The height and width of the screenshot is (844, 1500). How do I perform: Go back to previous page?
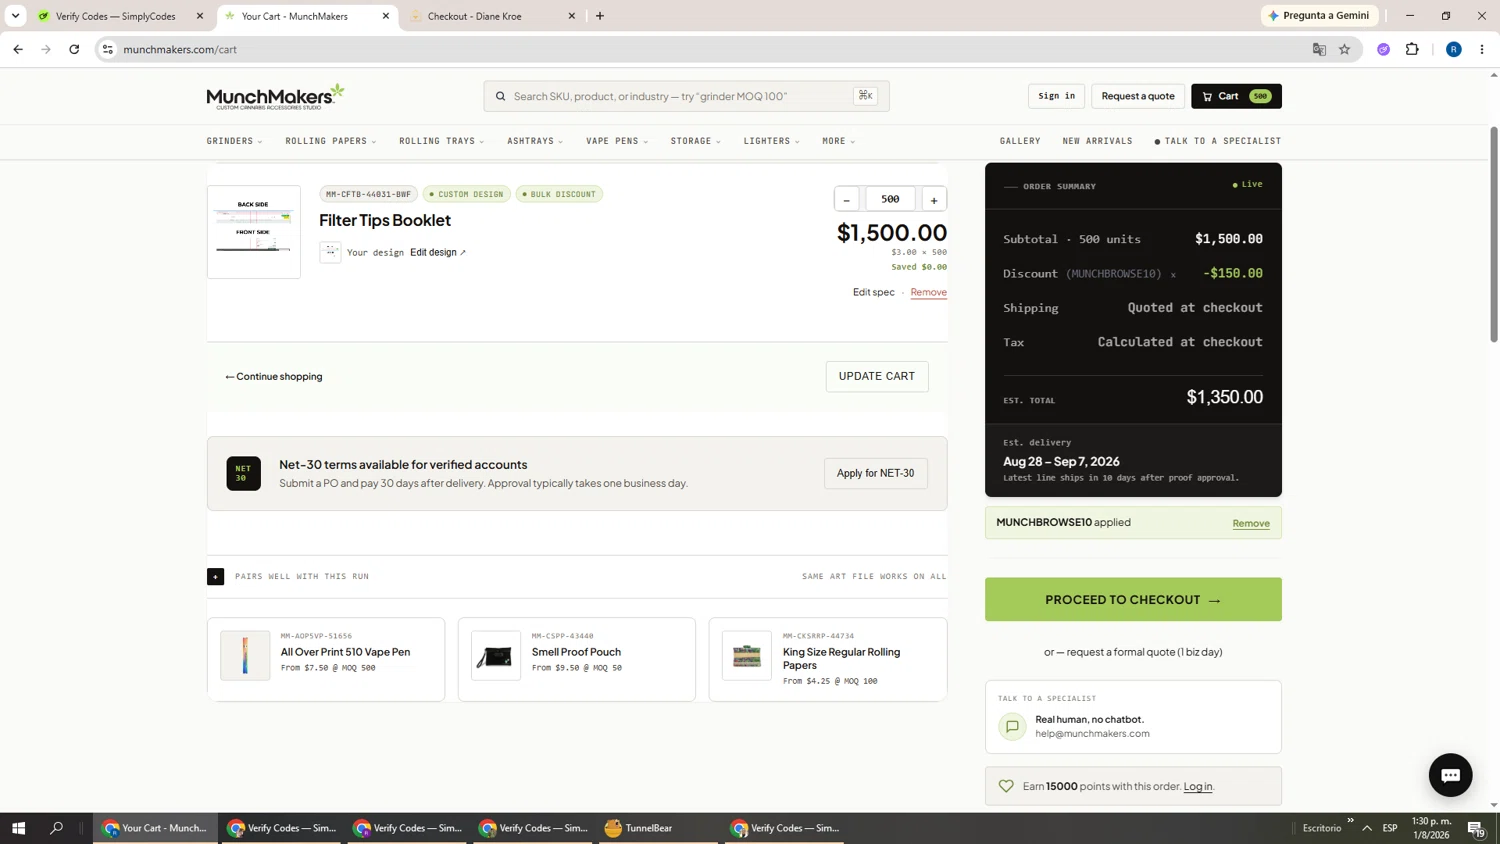(18, 49)
